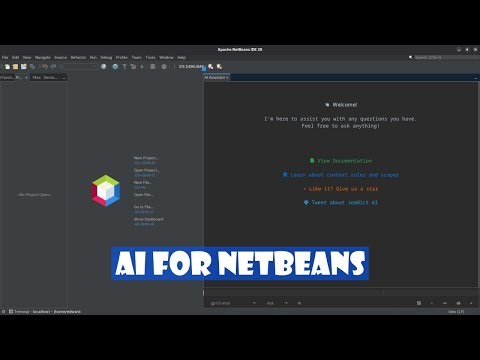Click the Run Project play icon
This screenshot has height=360, width=480.
142,67
